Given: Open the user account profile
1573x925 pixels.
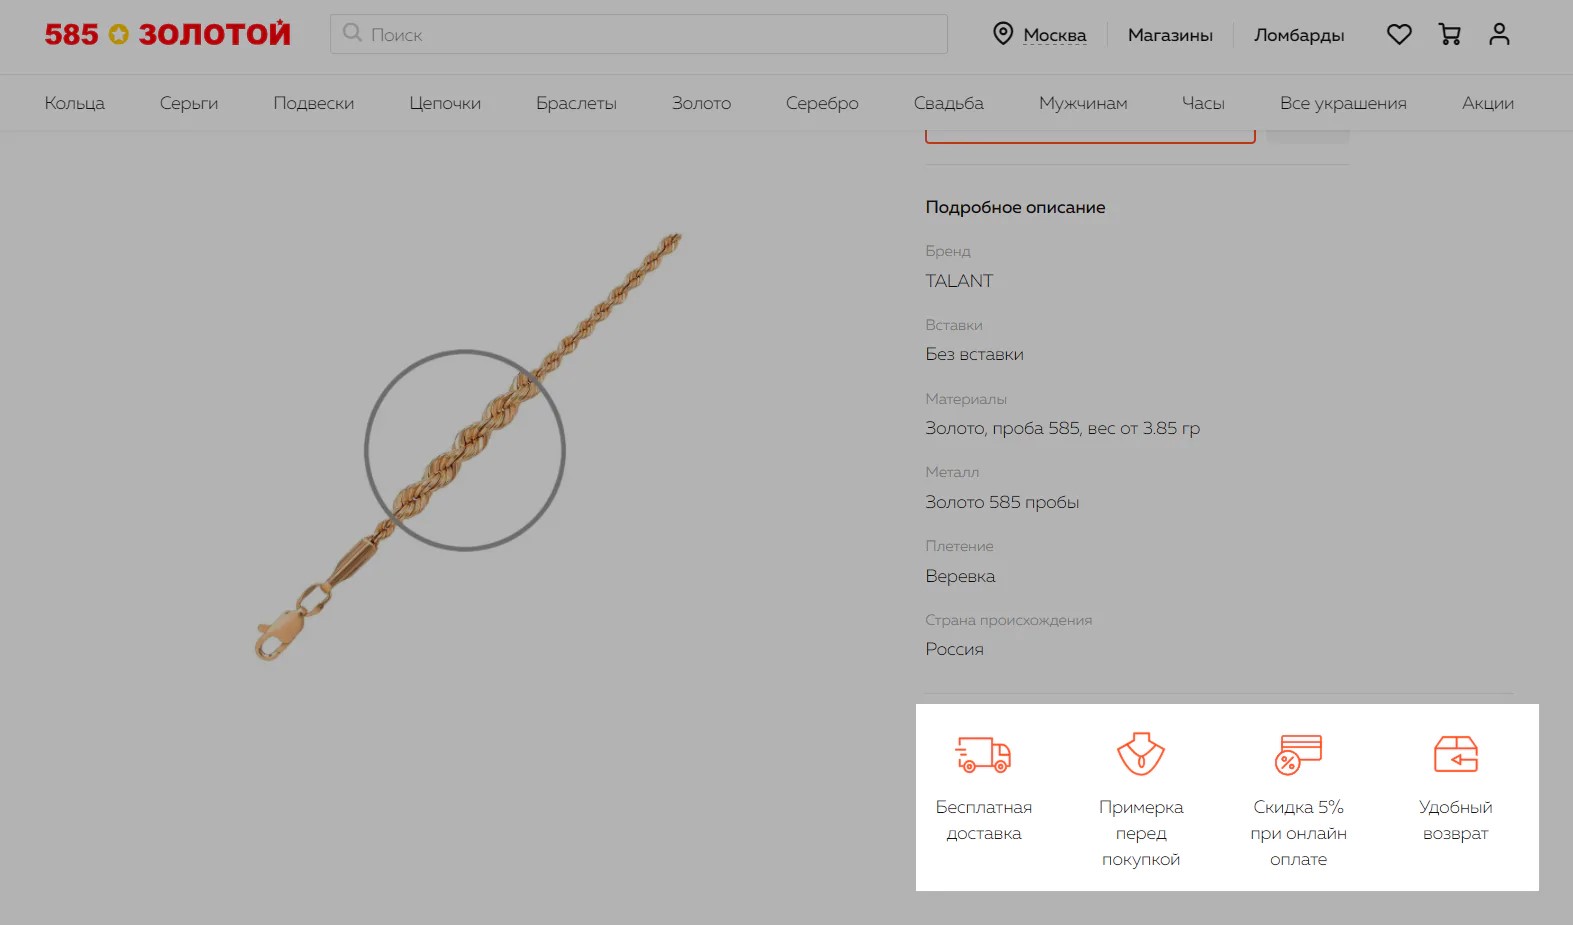Looking at the screenshot, I should tap(1498, 35).
